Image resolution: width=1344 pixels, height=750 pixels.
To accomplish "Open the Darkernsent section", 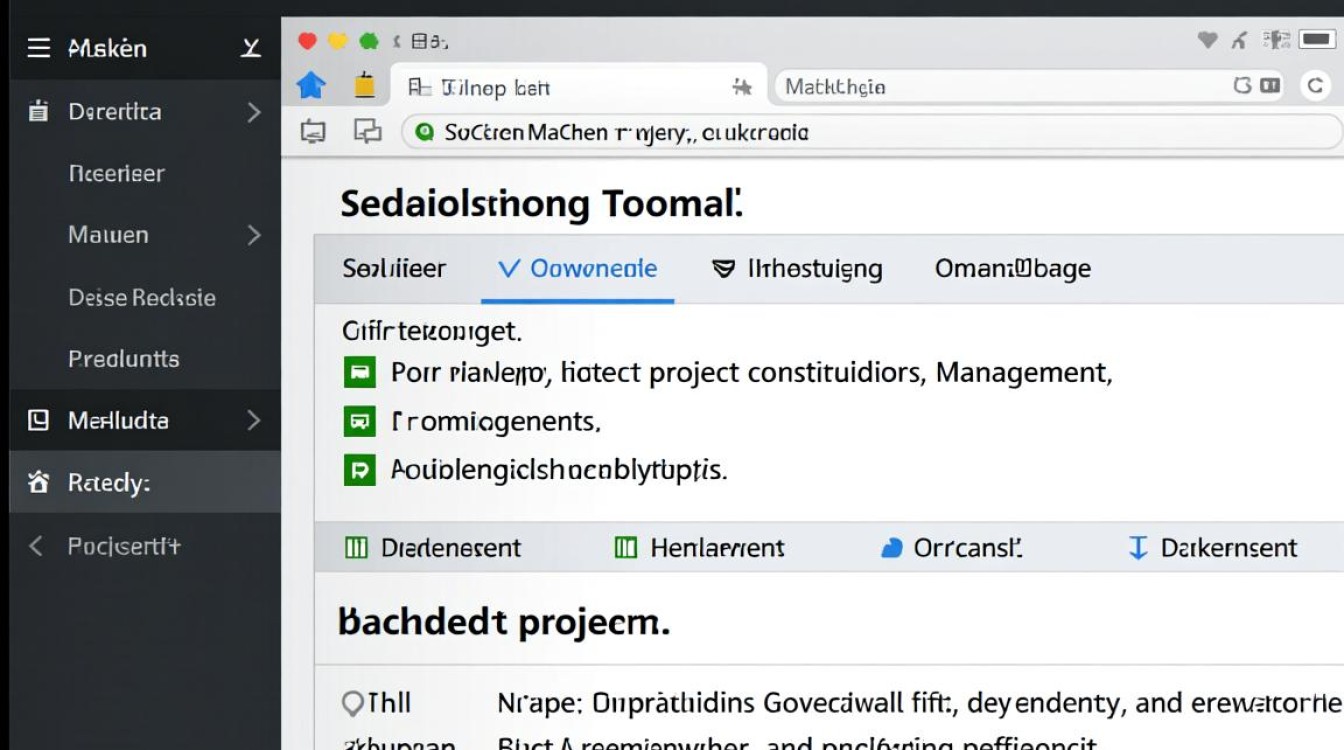I will click(x=1229, y=547).
